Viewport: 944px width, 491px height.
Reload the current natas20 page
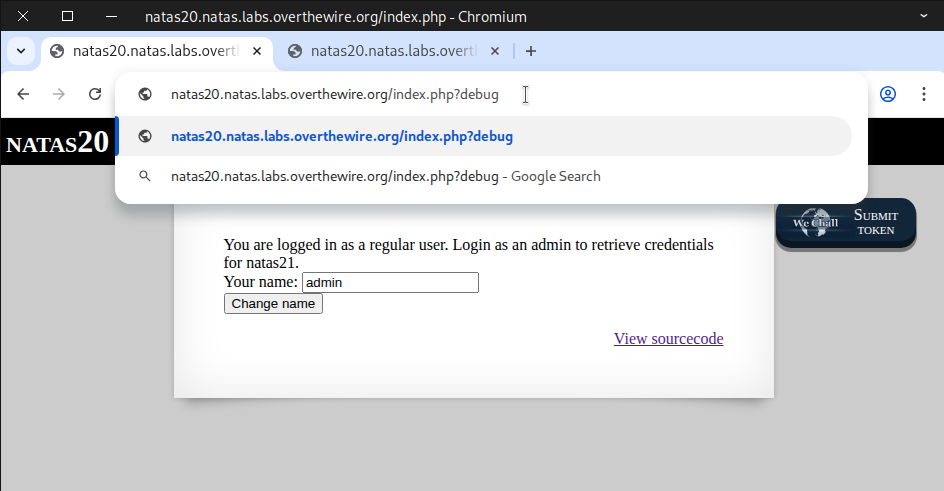pos(95,94)
